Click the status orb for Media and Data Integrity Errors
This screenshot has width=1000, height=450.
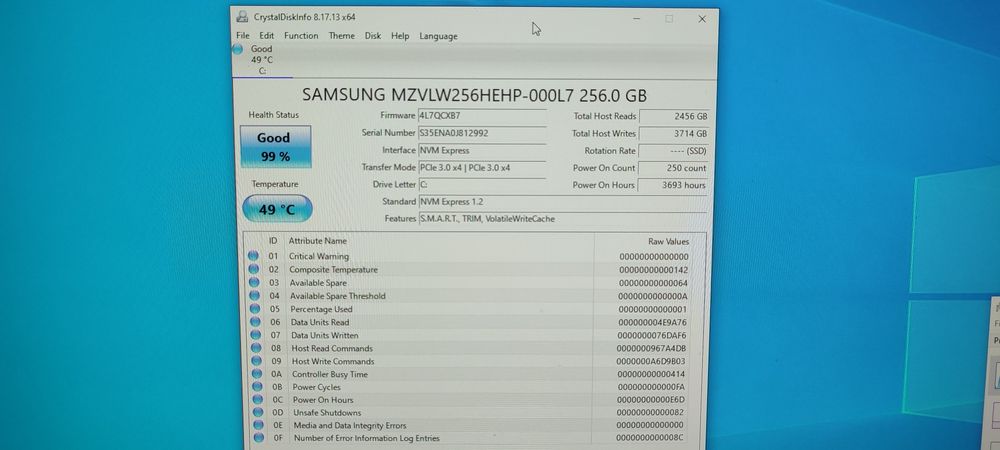[258, 425]
